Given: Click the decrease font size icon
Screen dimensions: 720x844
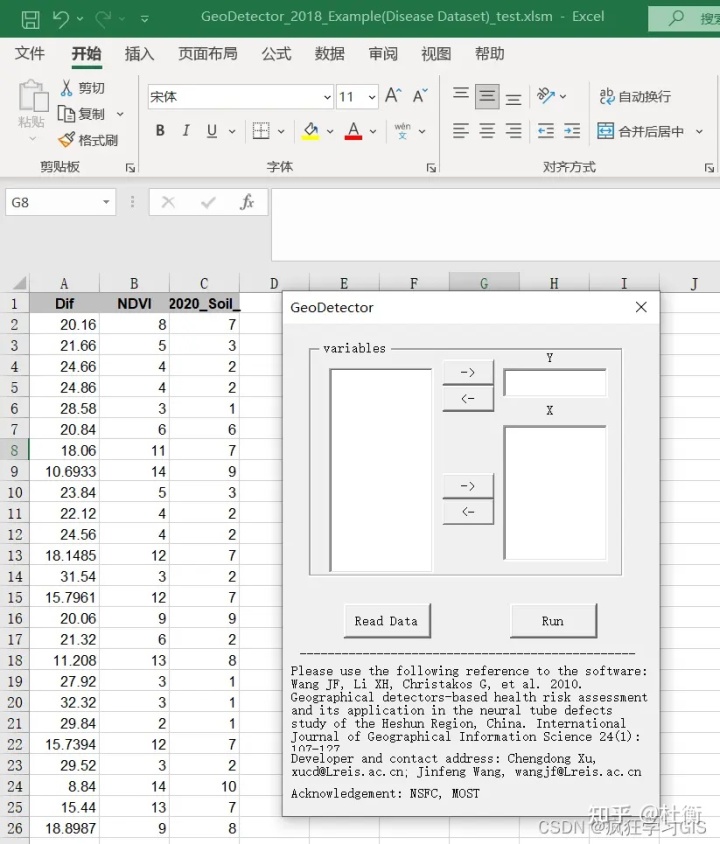Looking at the screenshot, I should click(420, 96).
